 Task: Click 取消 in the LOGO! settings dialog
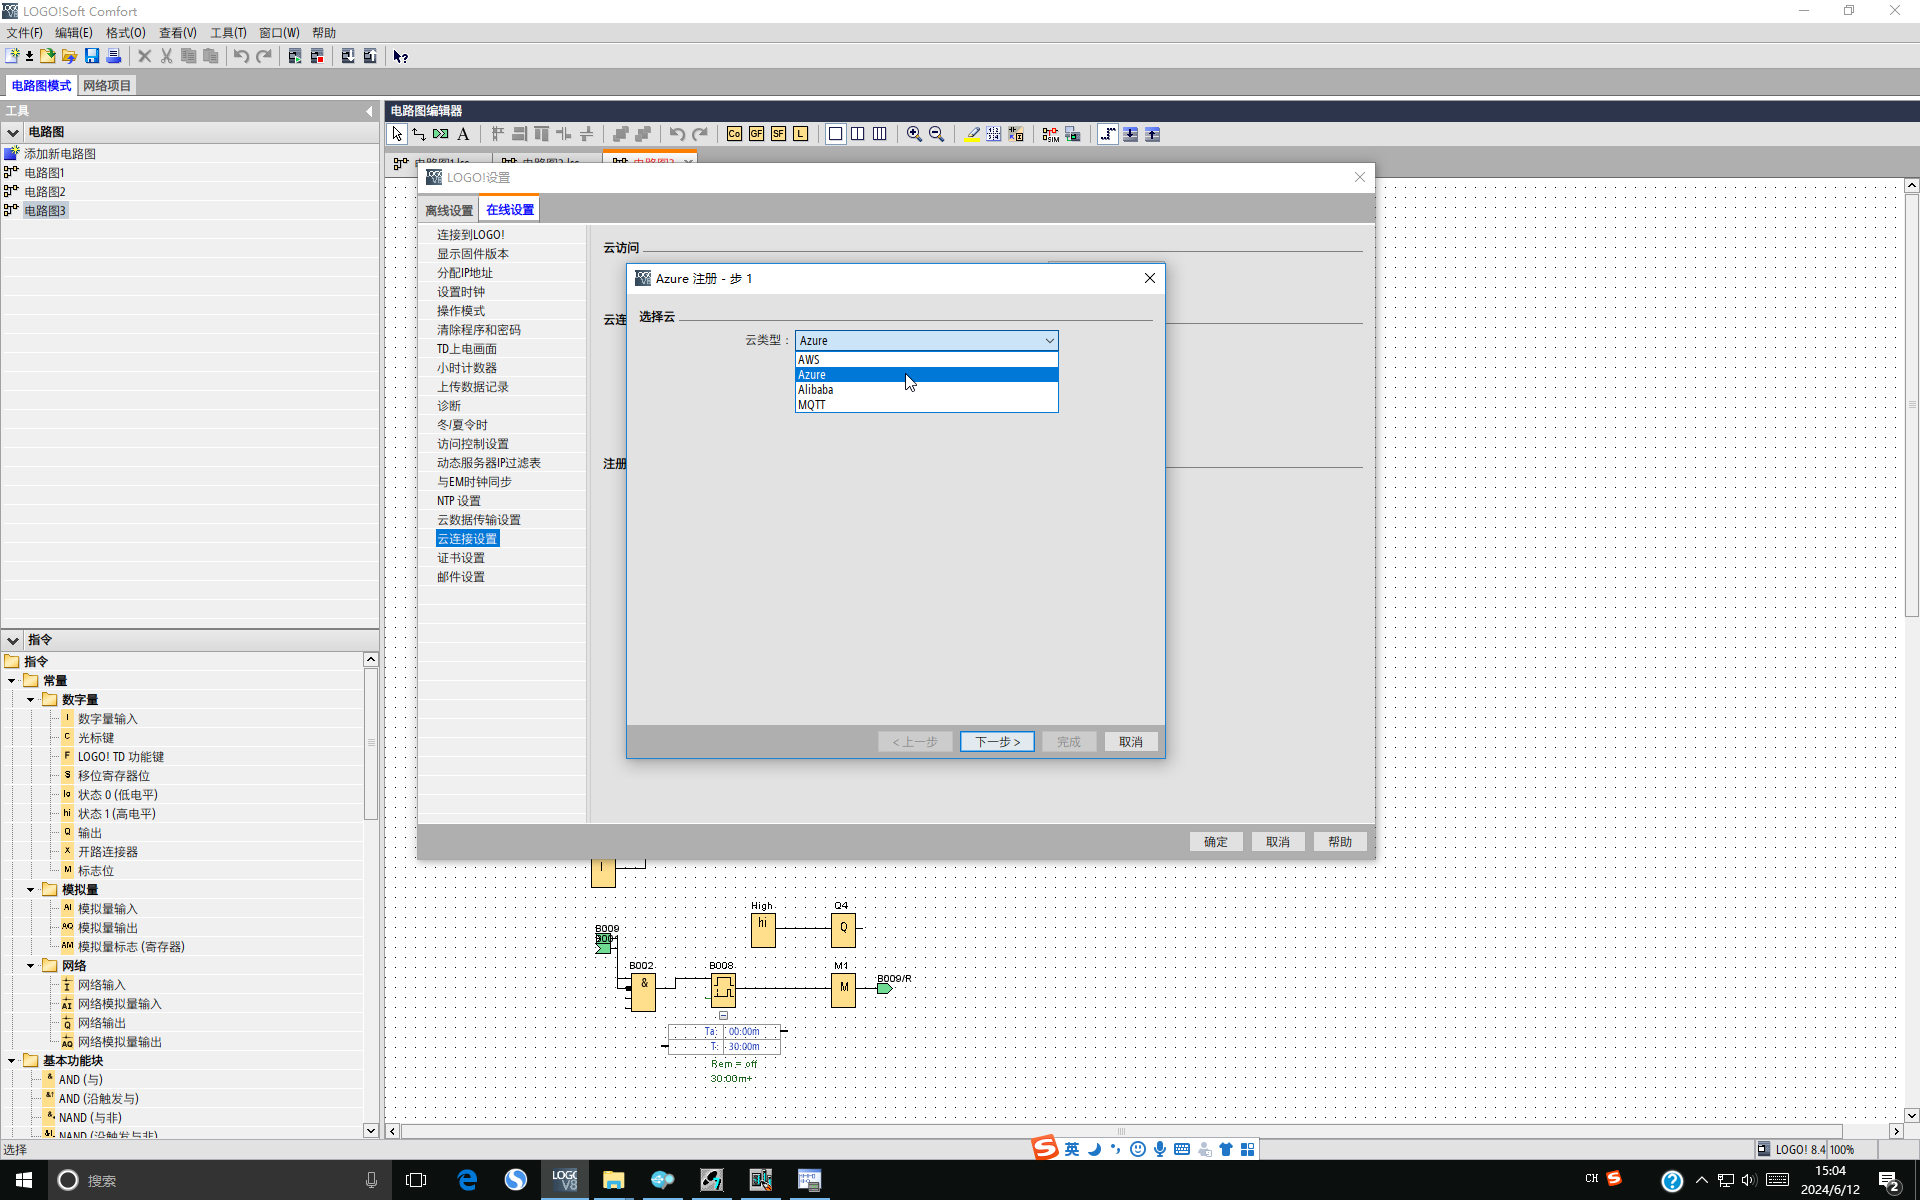[x=1278, y=842]
